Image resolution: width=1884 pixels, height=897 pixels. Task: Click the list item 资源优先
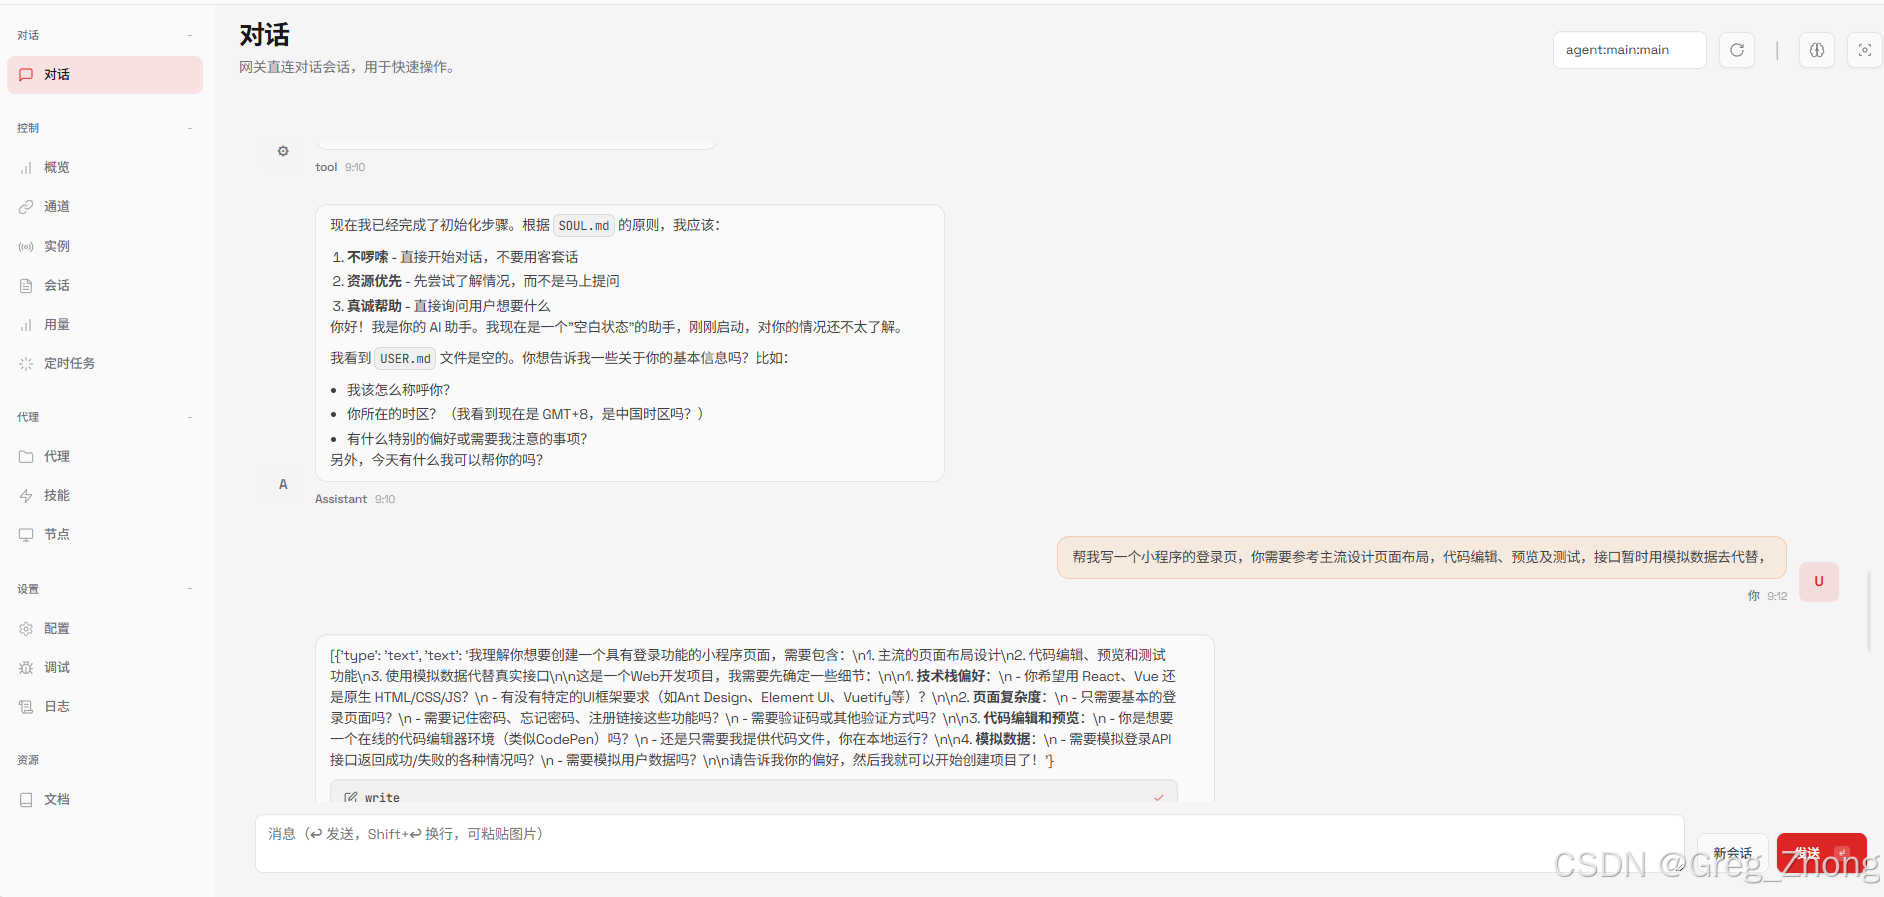[x=483, y=282]
